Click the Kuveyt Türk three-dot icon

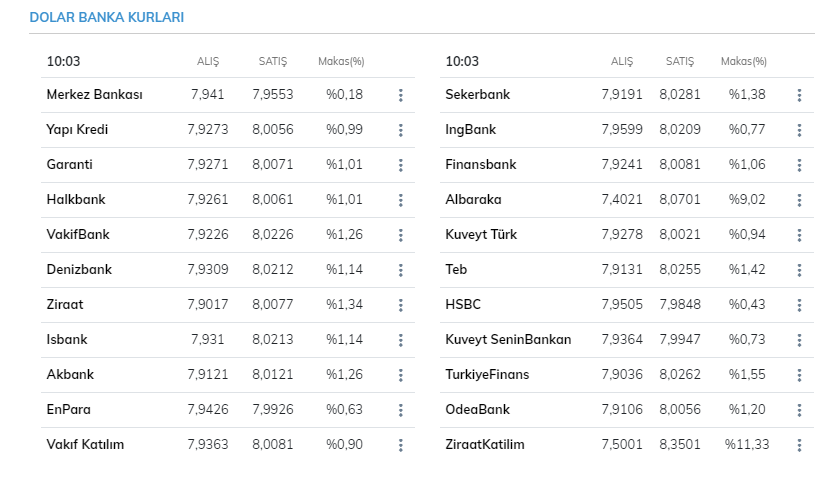click(799, 235)
